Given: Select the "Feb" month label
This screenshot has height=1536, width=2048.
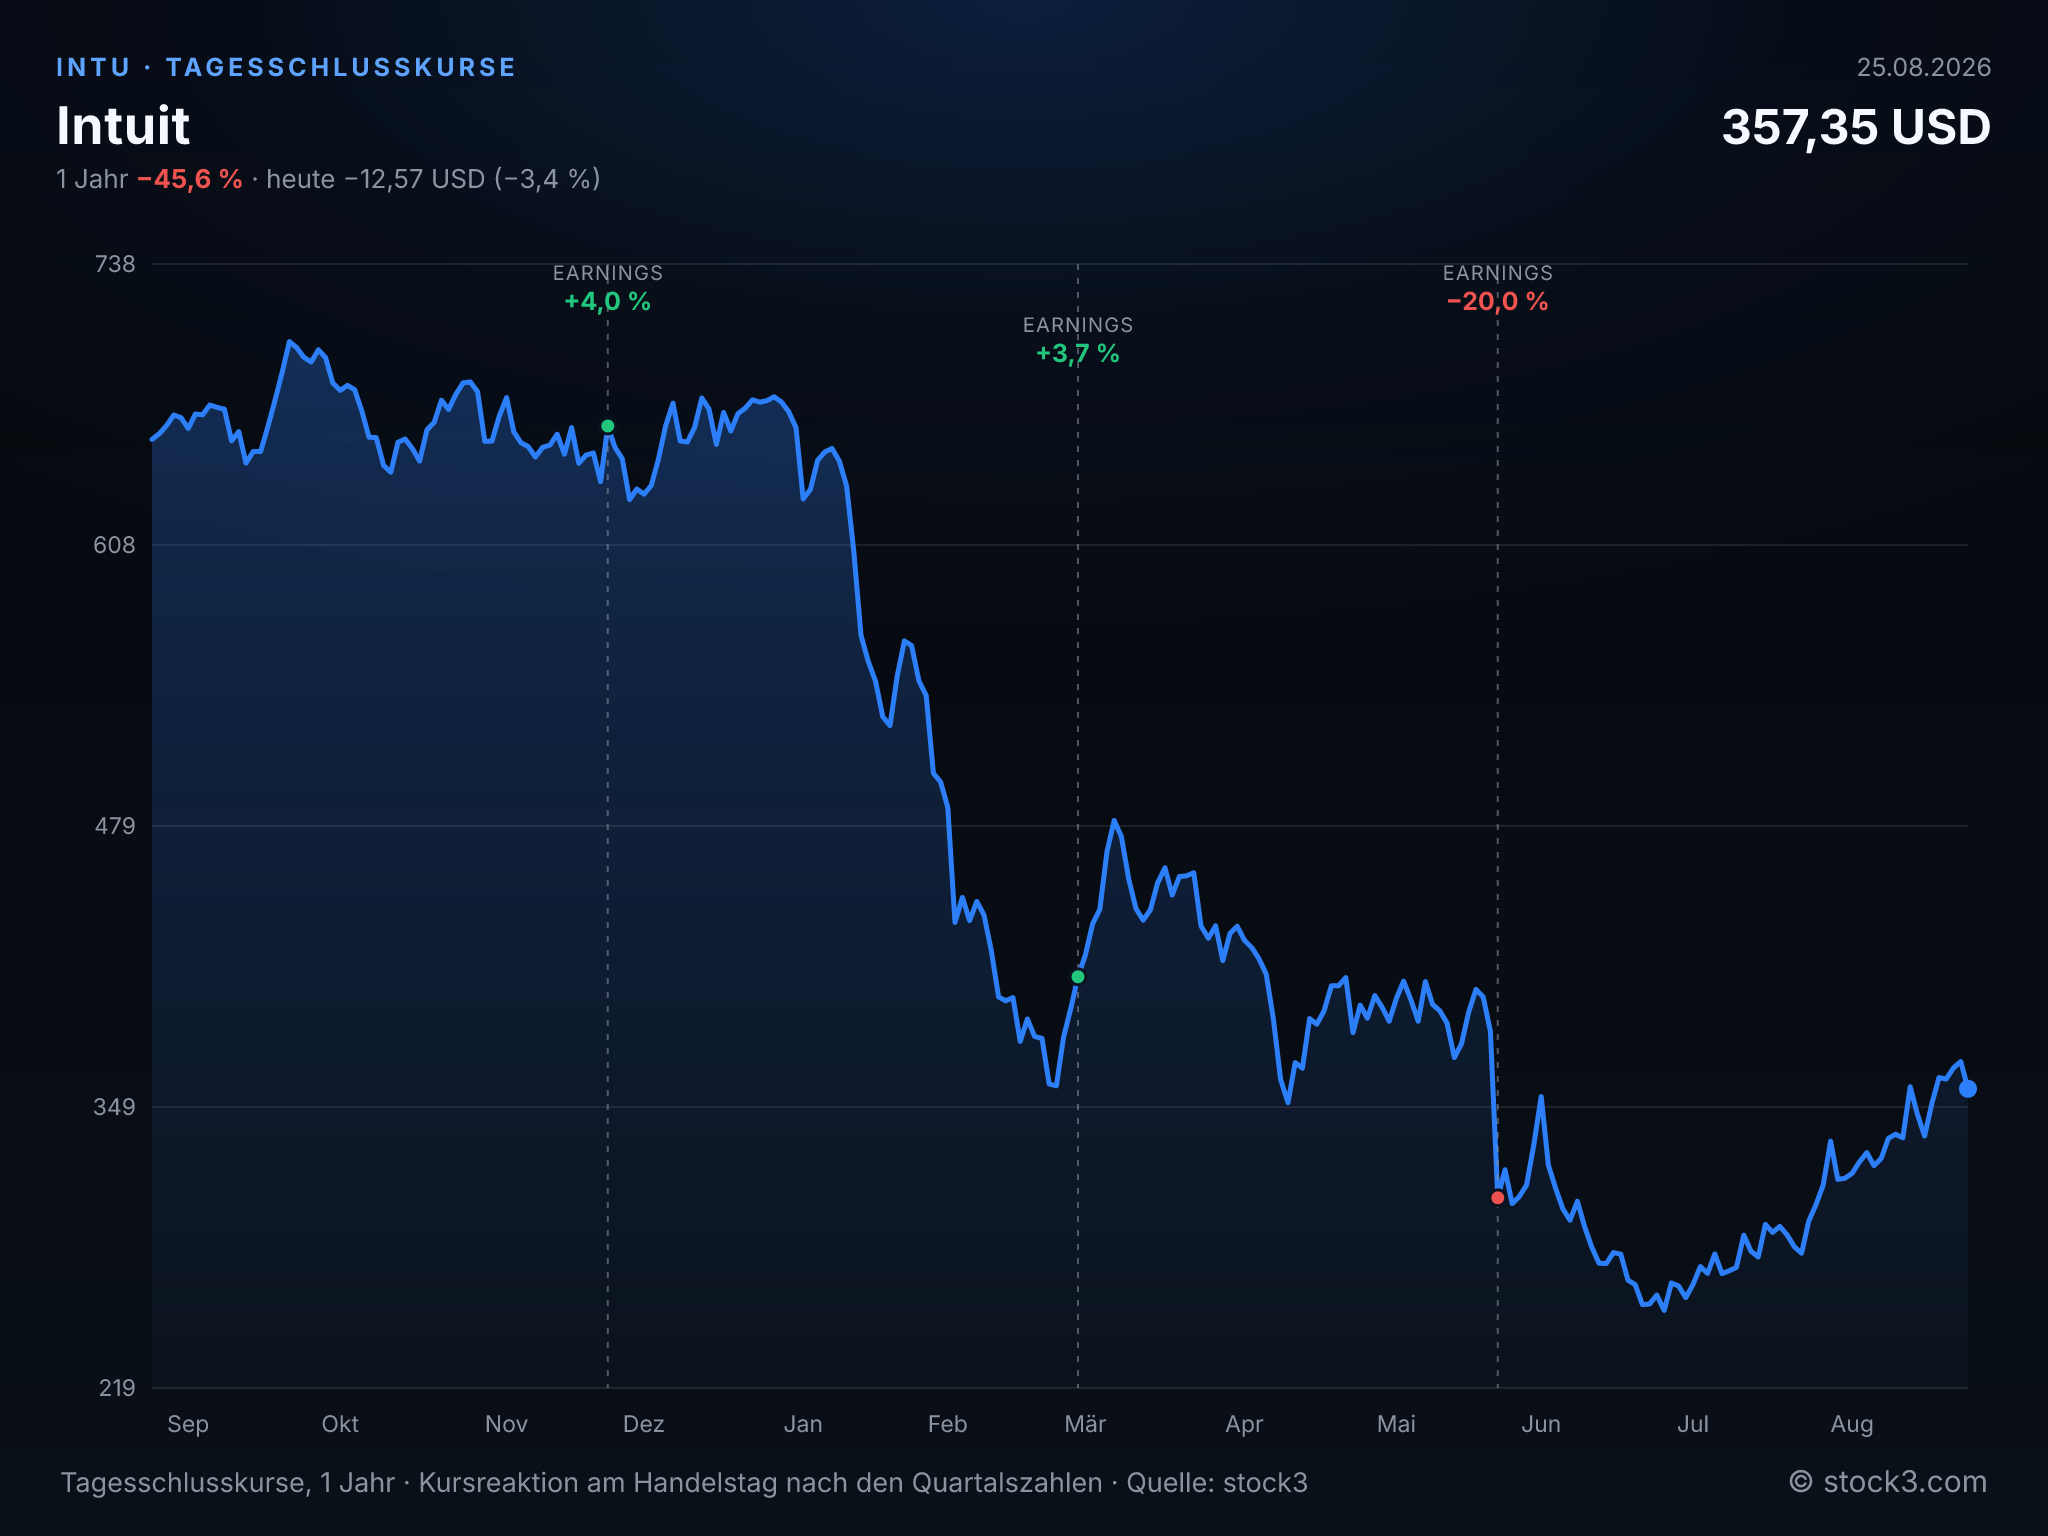Looking at the screenshot, I should coord(947,1424).
